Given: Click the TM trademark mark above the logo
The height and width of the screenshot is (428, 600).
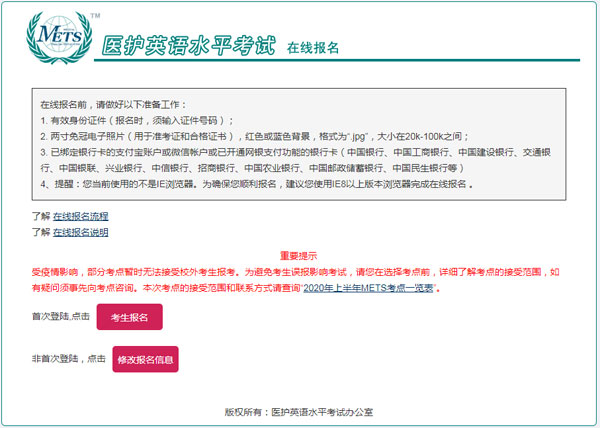Looking at the screenshot, I should pos(95,17).
